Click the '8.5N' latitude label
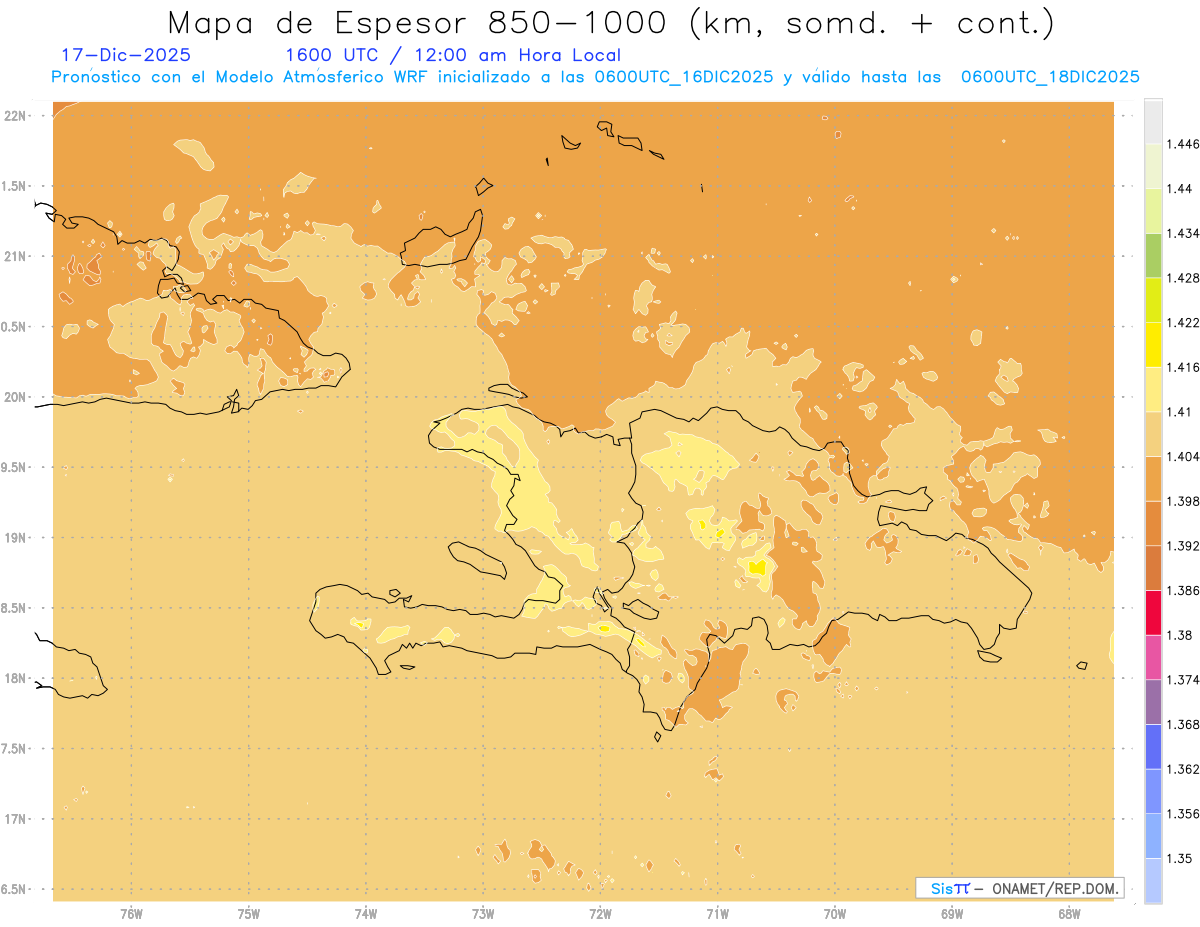1200x927 pixels. 15,608
